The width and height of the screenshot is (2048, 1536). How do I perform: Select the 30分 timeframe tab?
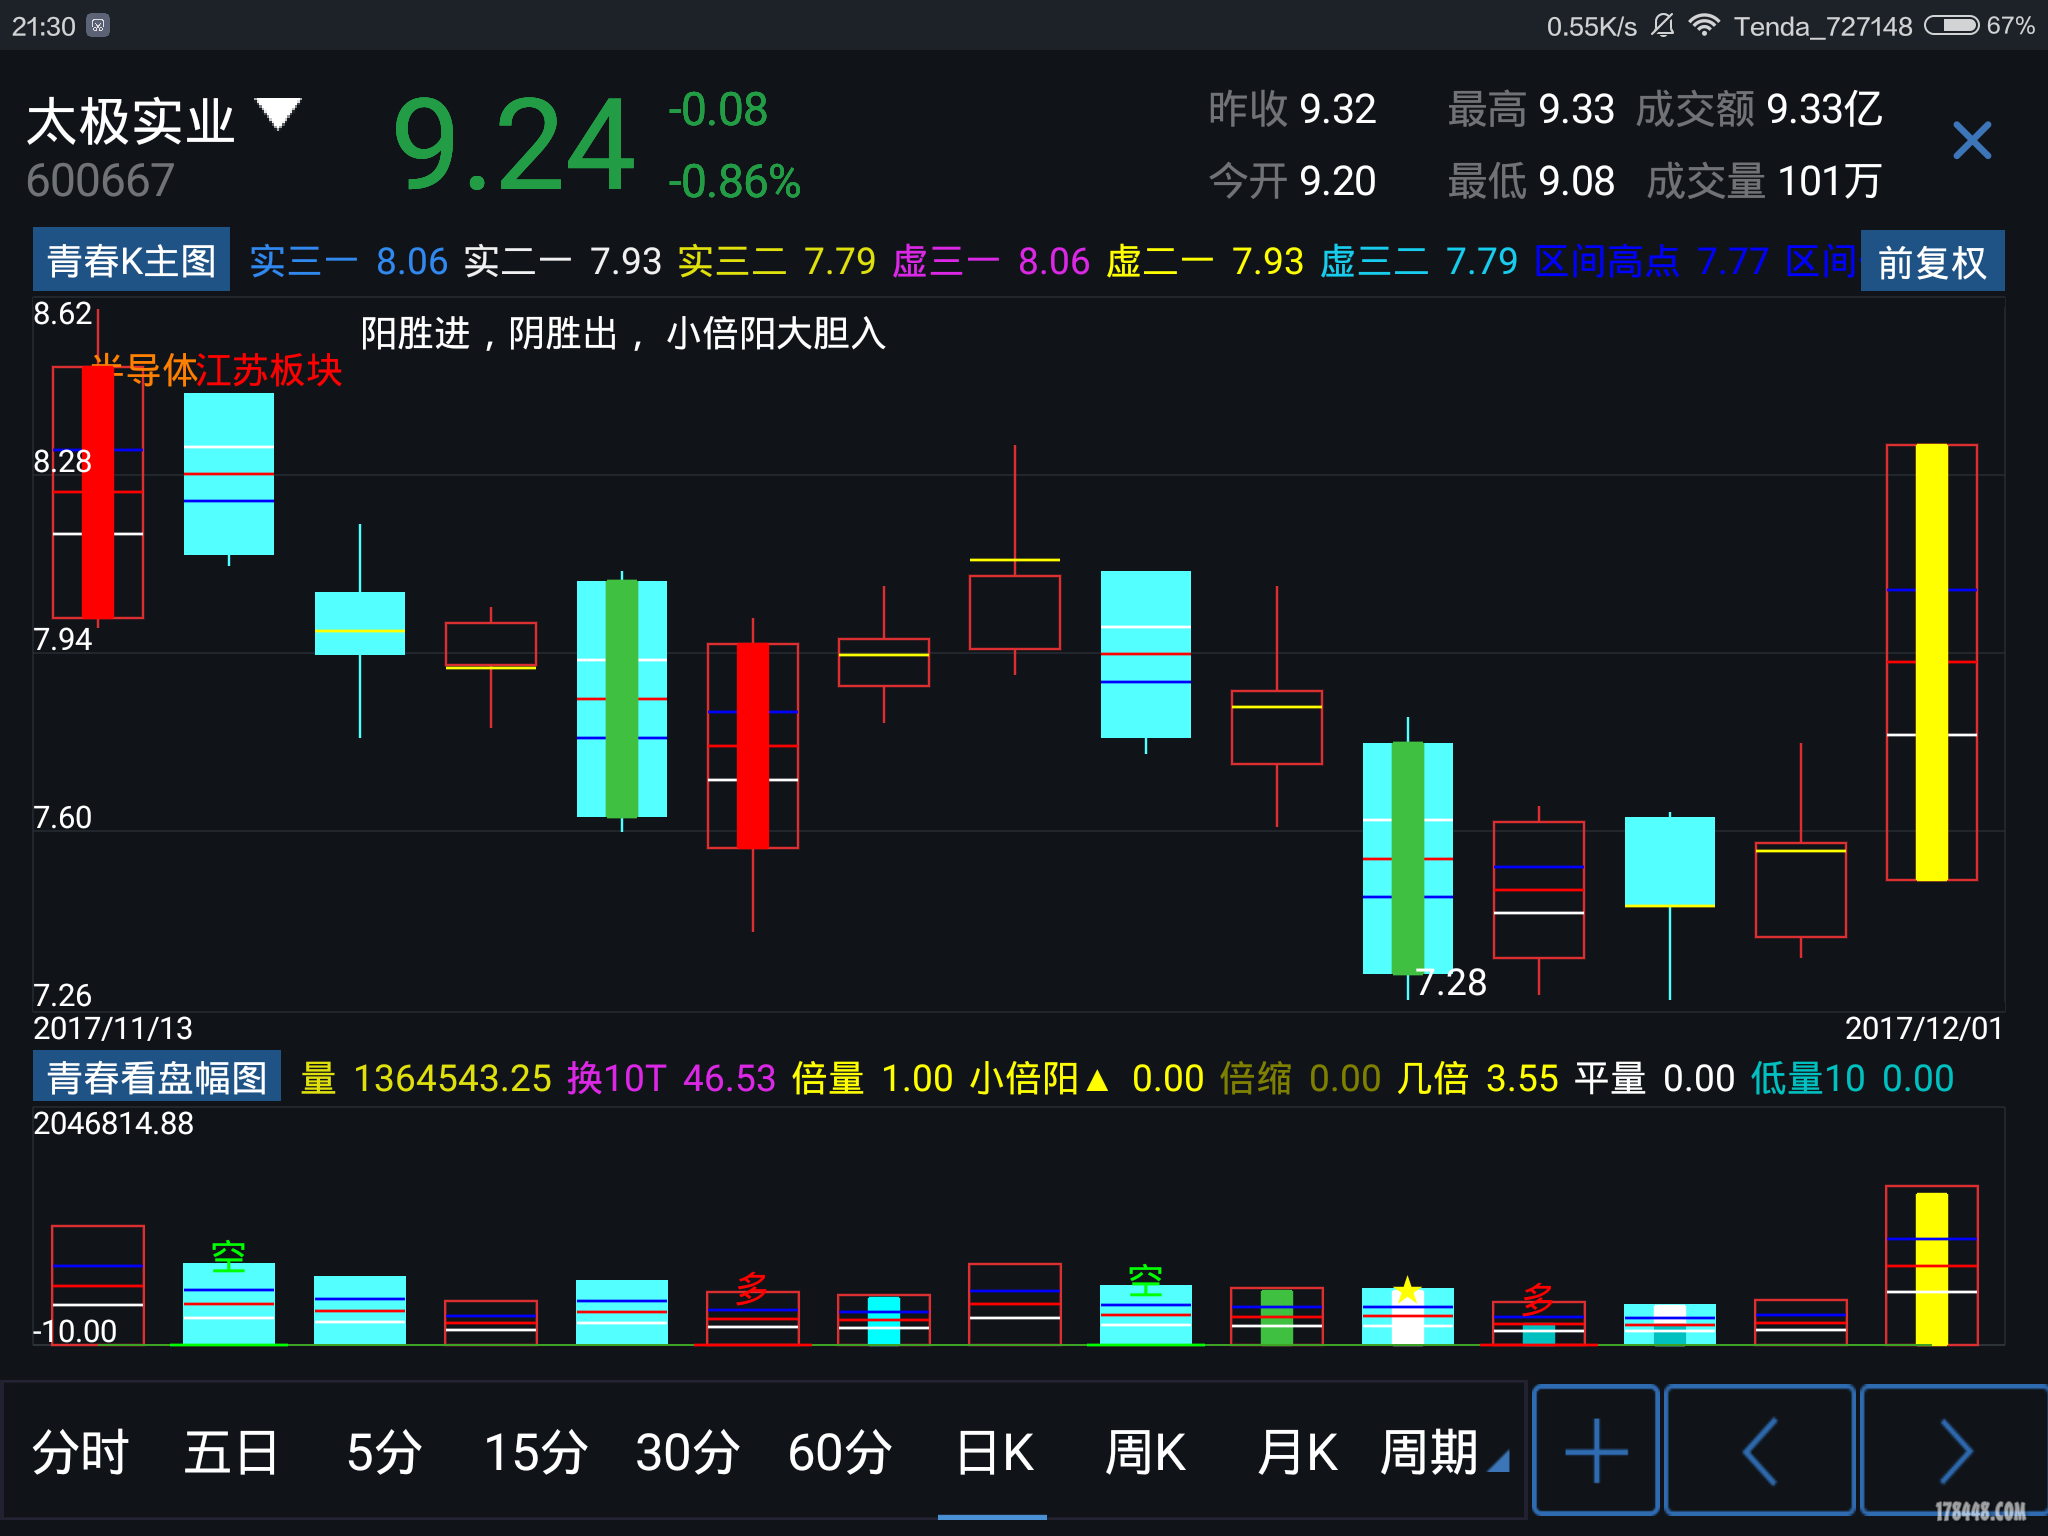pos(687,1452)
